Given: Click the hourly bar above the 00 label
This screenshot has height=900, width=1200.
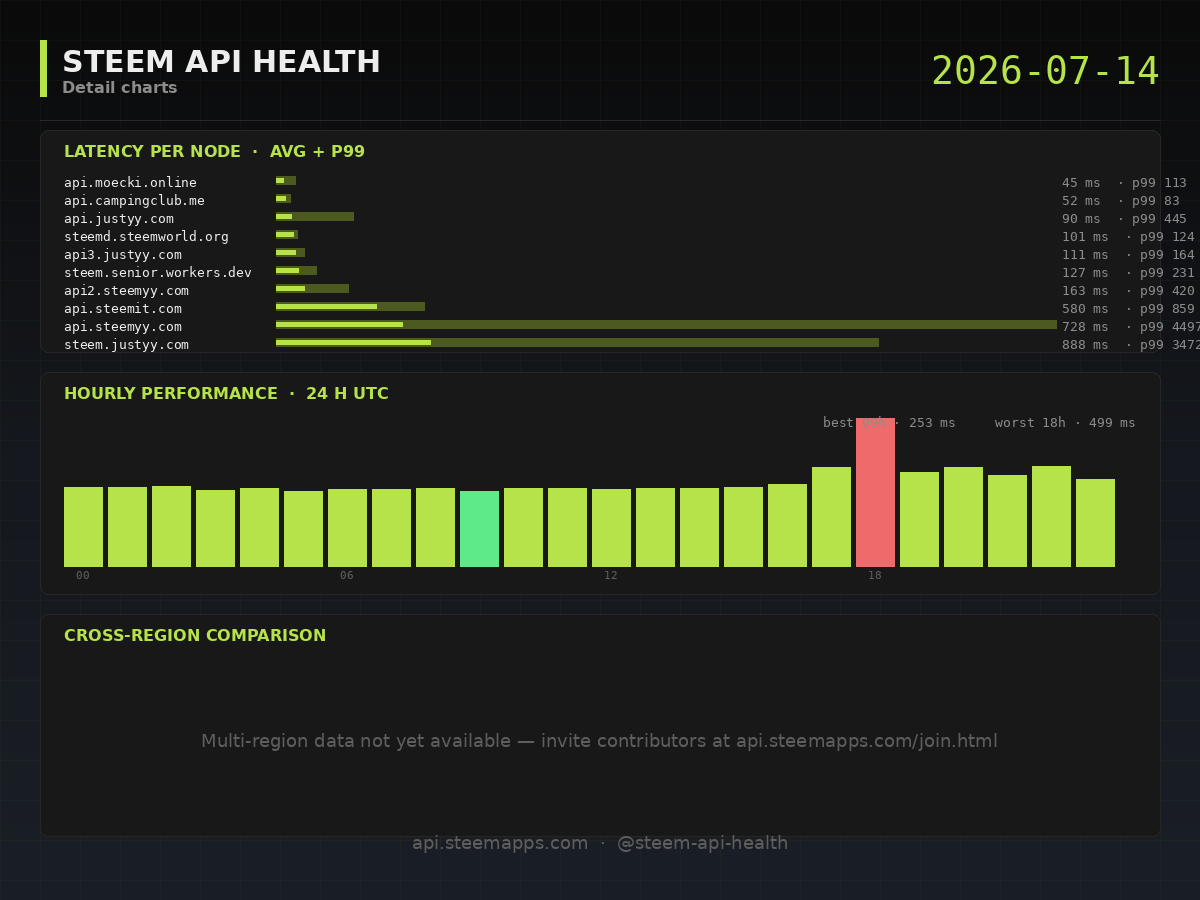Looking at the screenshot, I should (x=83, y=527).
